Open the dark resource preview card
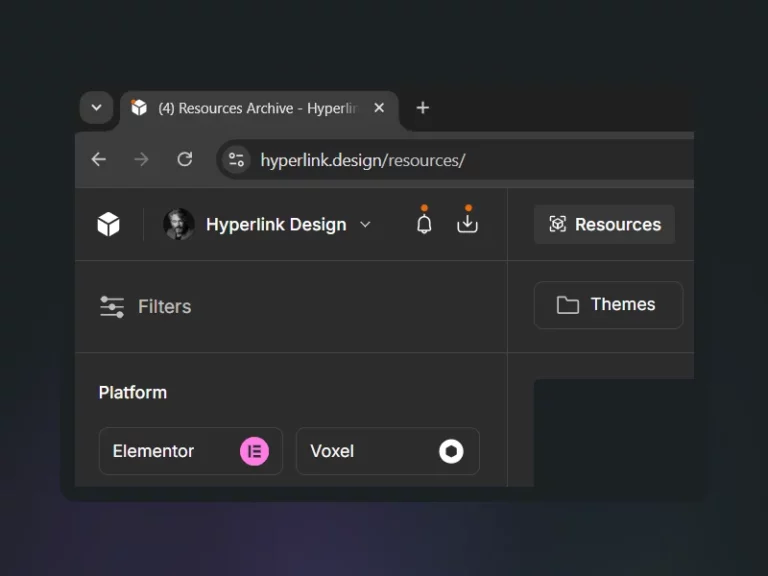 [x=614, y=433]
